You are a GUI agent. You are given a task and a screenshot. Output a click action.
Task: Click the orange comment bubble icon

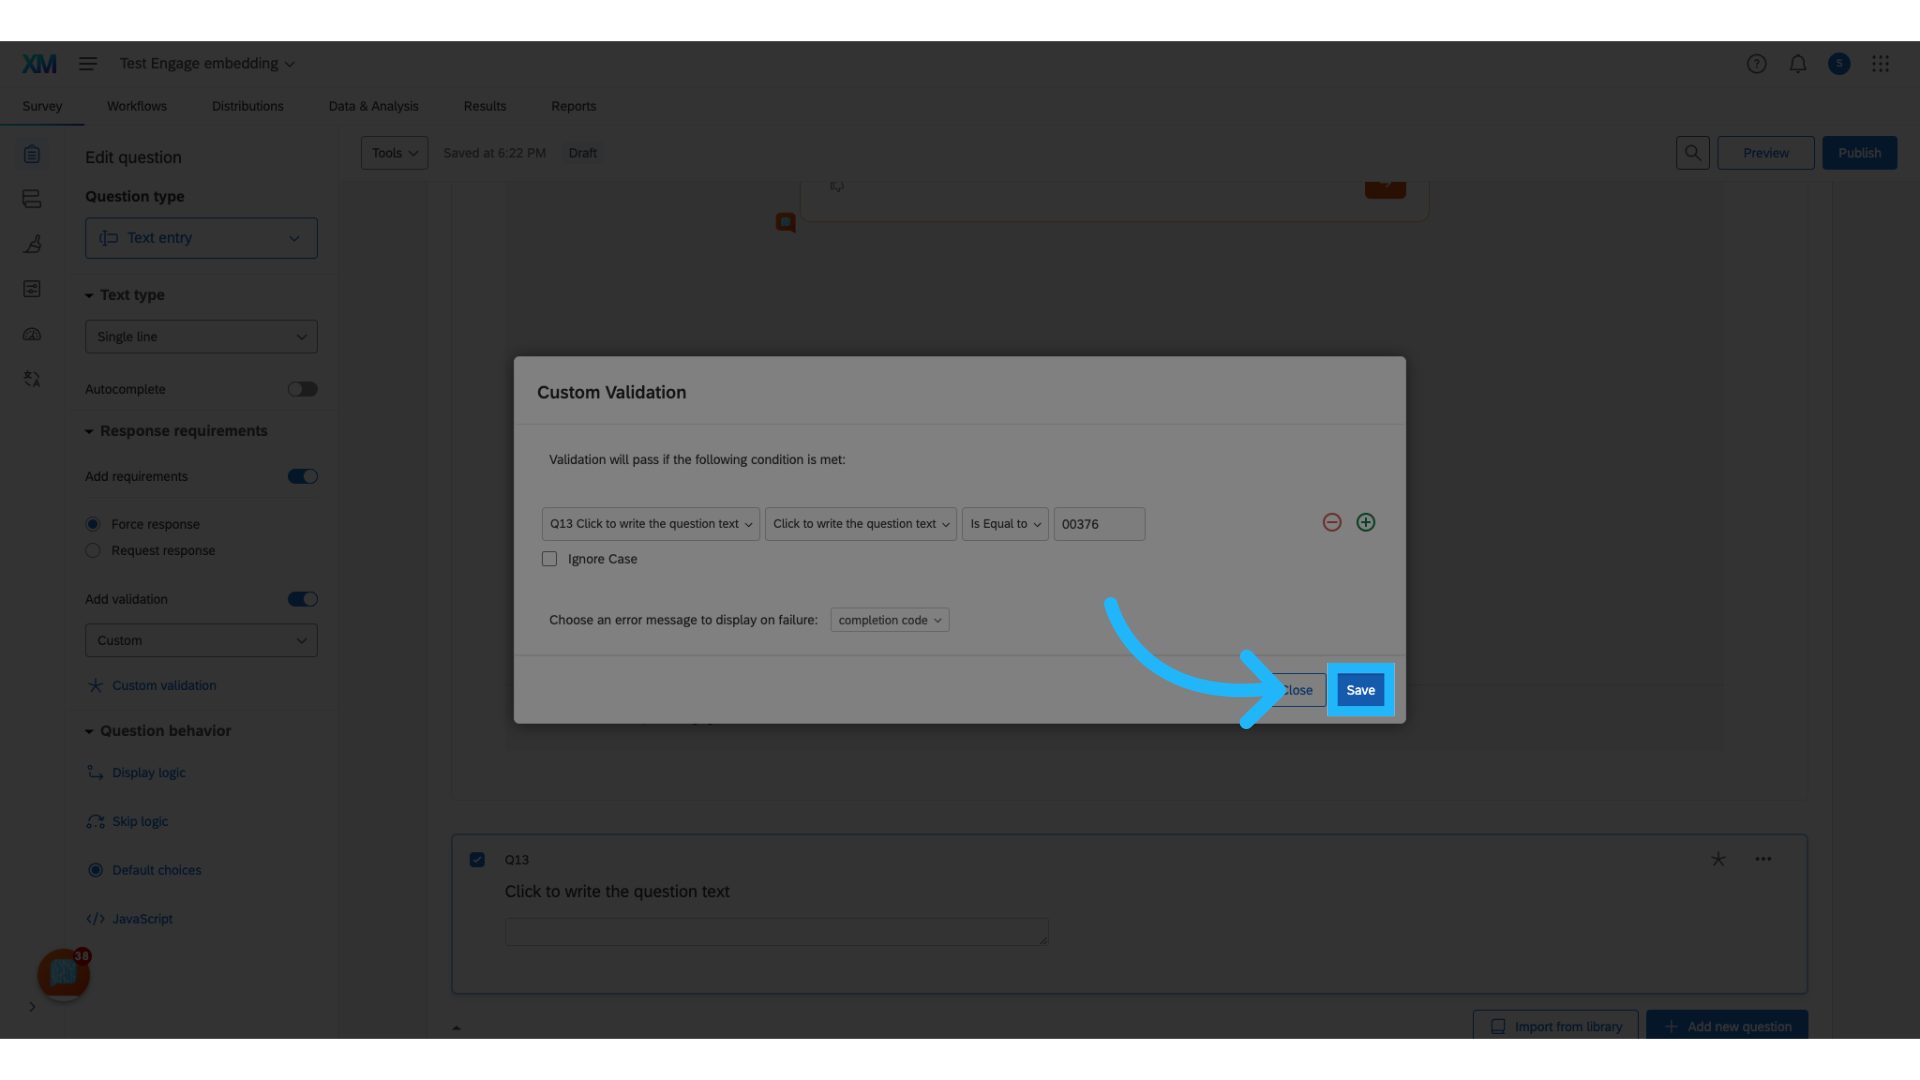(786, 222)
